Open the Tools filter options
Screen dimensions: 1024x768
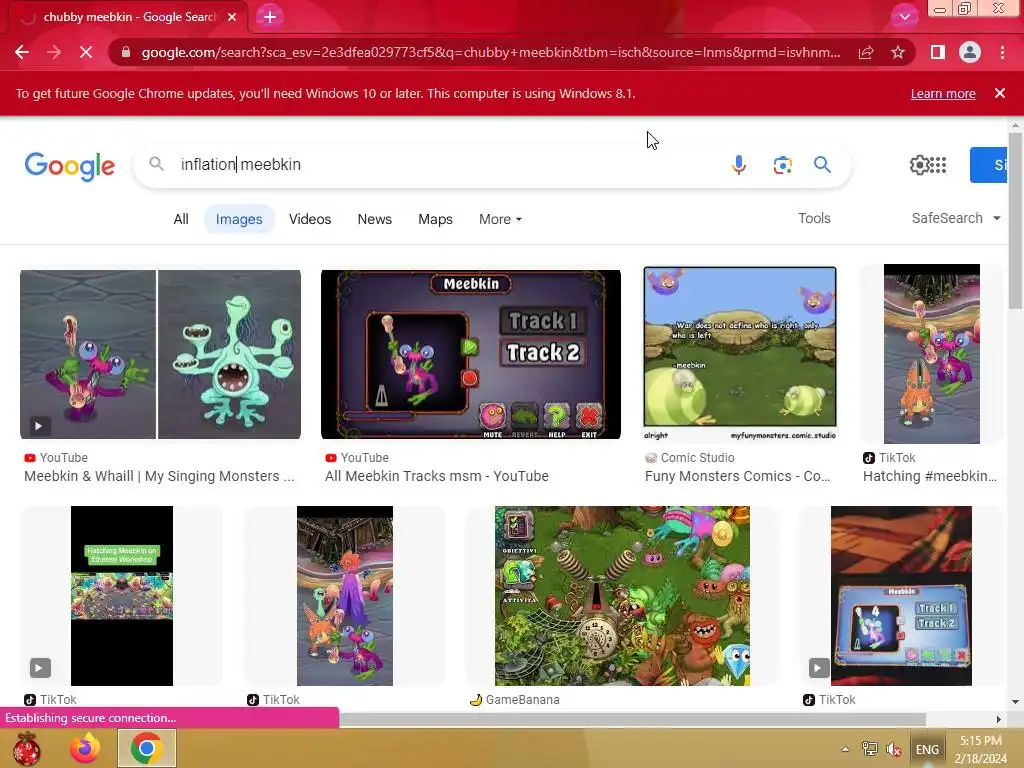(x=814, y=218)
